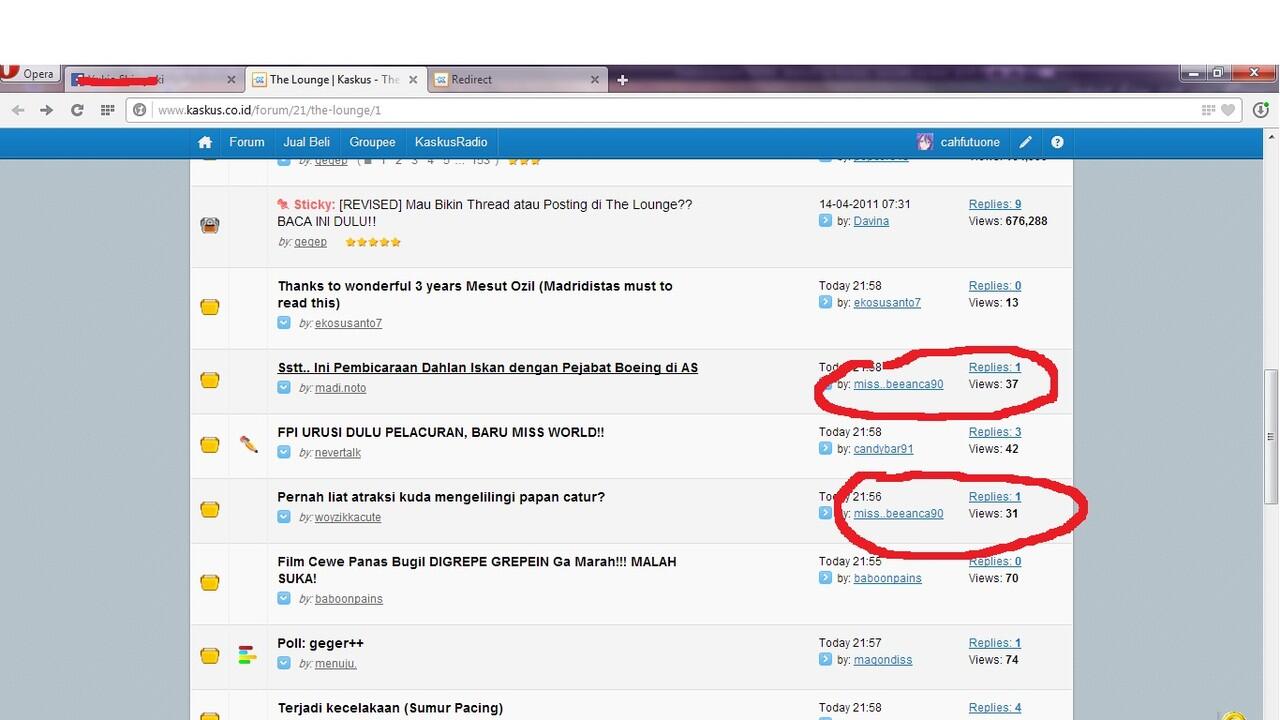Screen dimensions: 1280x720
Task: View nevertalk author profile
Action: coord(338,453)
